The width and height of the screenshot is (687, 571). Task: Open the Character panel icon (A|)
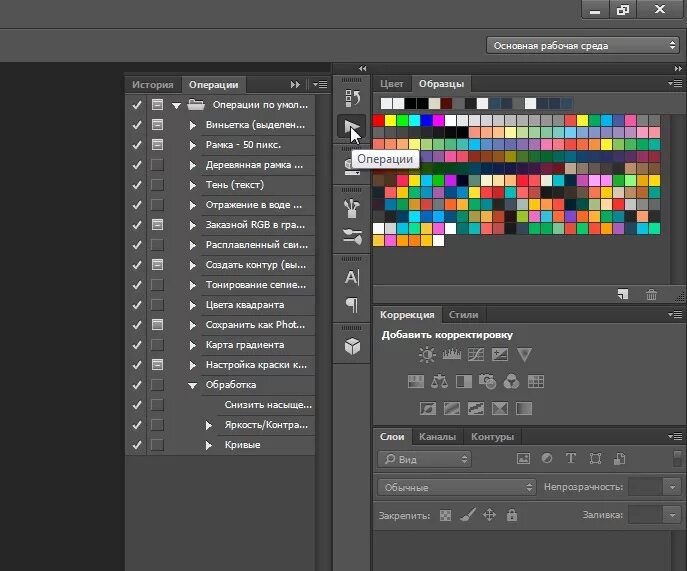[352, 277]
